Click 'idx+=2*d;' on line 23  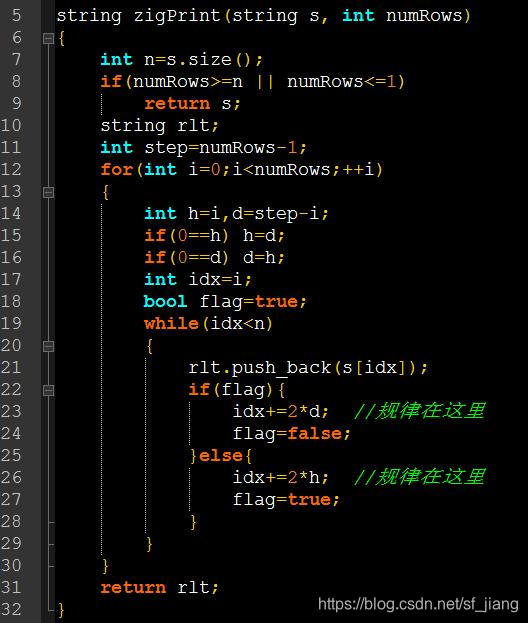(x=280, y=412)
